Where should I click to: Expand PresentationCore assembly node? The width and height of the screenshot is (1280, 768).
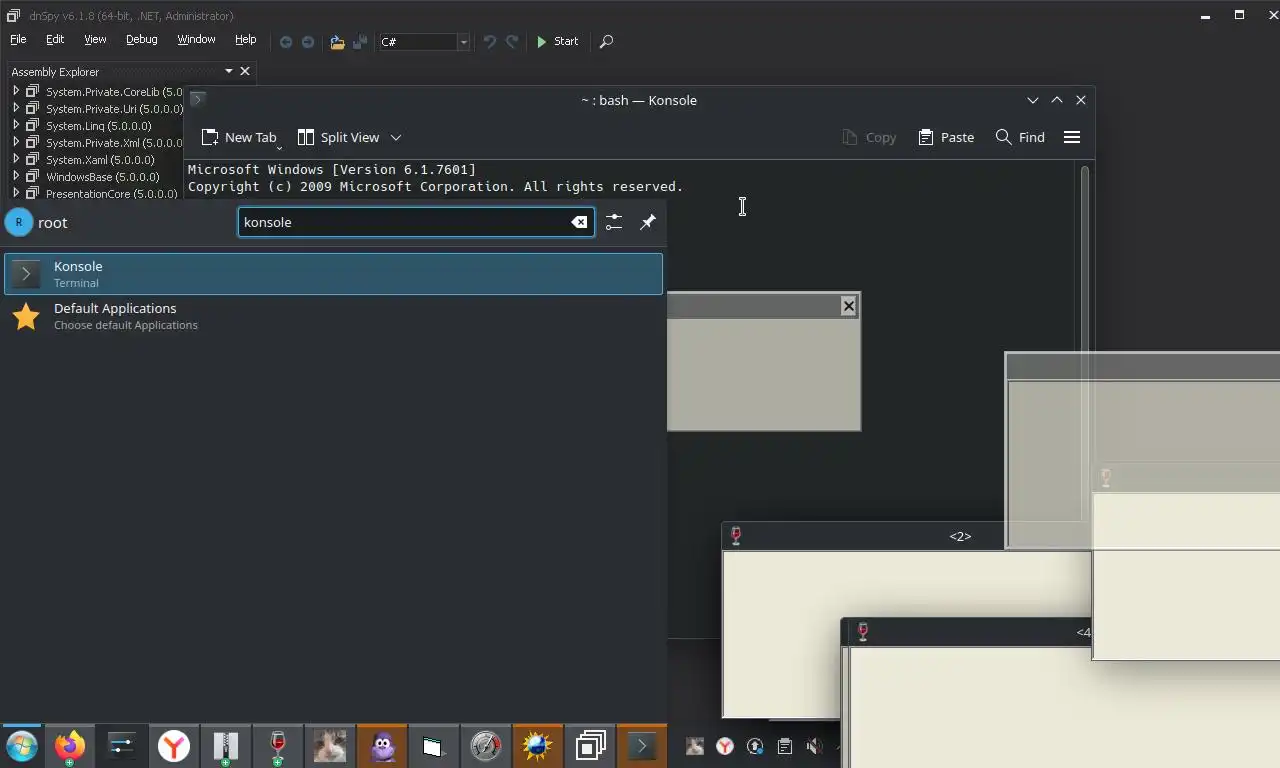pyautogui.click(x=16, y=193)
